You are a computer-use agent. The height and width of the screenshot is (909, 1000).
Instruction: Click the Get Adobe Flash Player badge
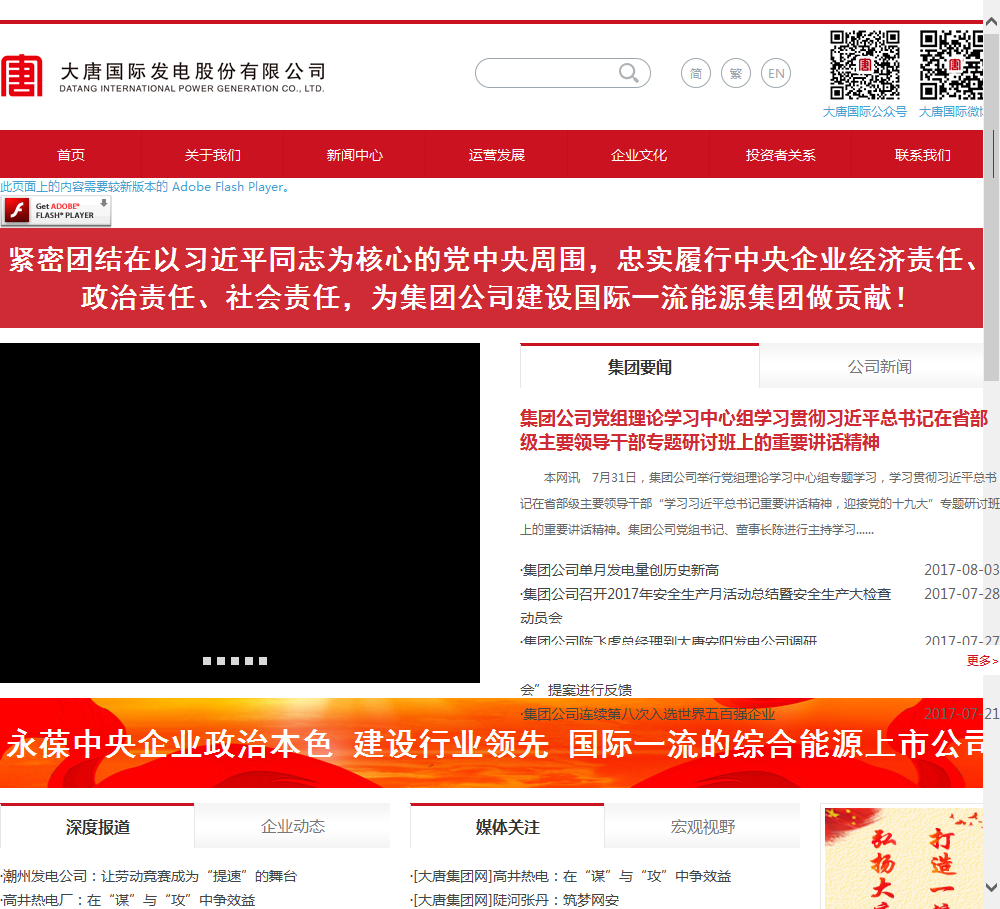coord(56,211)
